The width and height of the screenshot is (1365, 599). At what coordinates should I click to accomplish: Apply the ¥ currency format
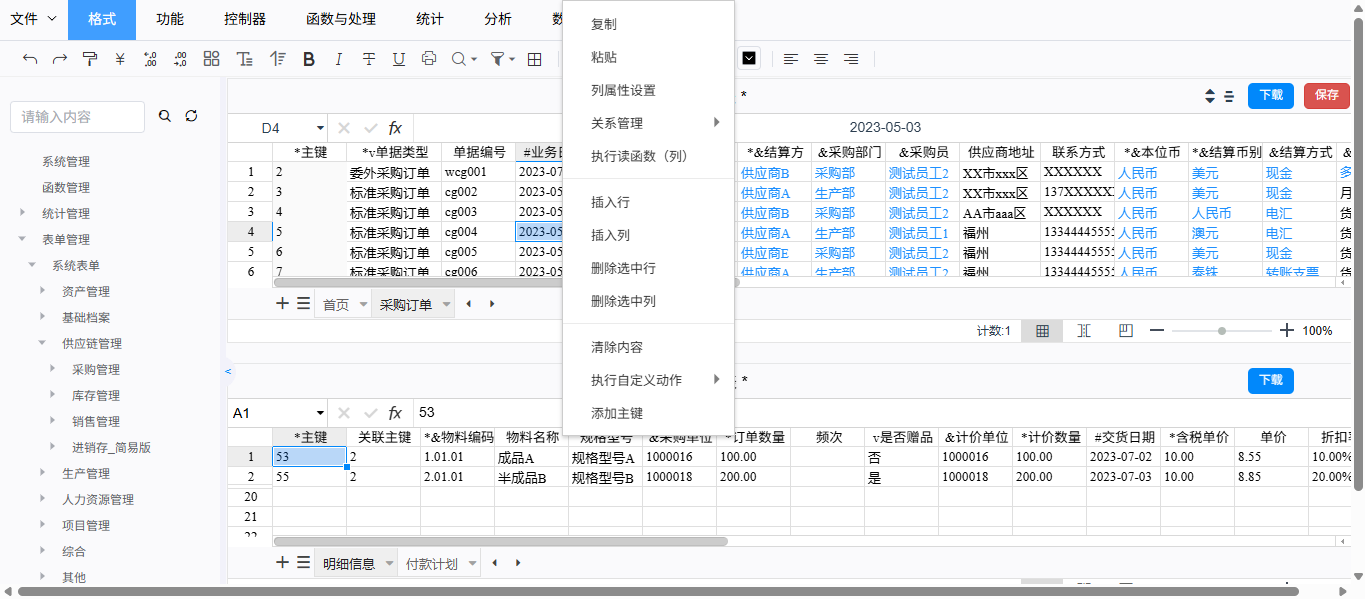point(120,59)
